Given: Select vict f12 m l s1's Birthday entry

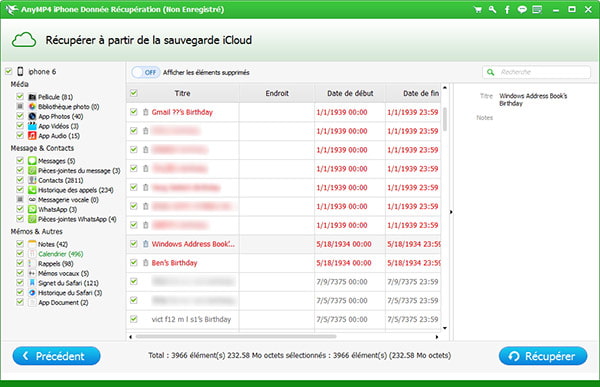Looking at the screenshot, I should coord(191,319).
